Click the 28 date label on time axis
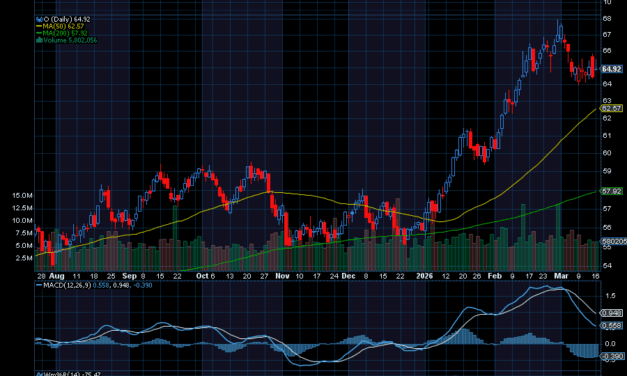Image resolution: width=627 pixels, height=376 pixels. tap(41, 276)
